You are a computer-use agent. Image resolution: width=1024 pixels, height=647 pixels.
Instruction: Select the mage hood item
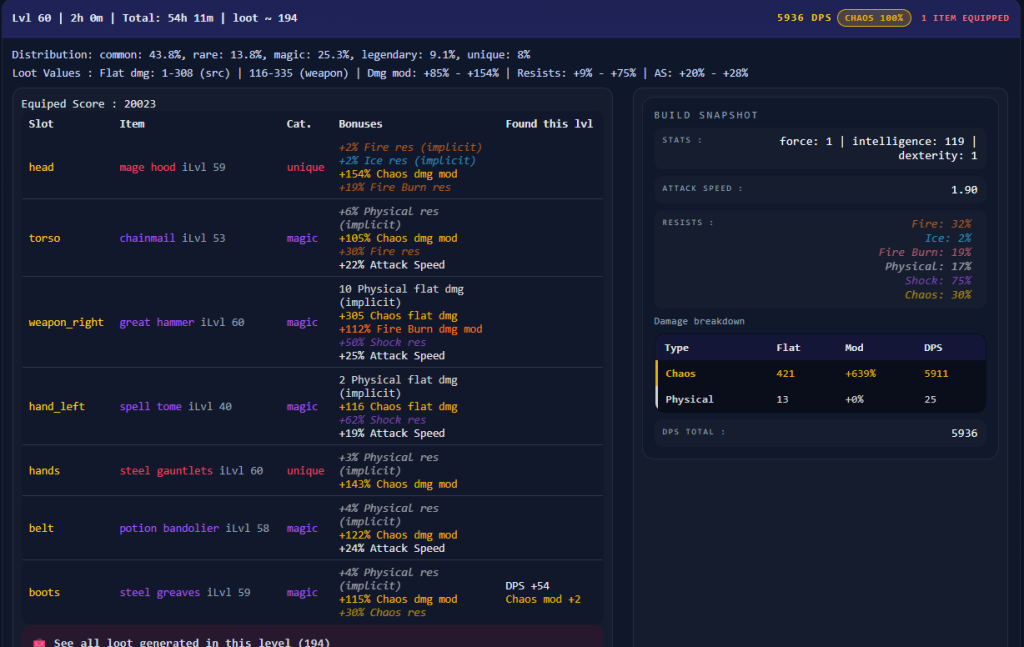pyautogui.click(x=147, y=167)
